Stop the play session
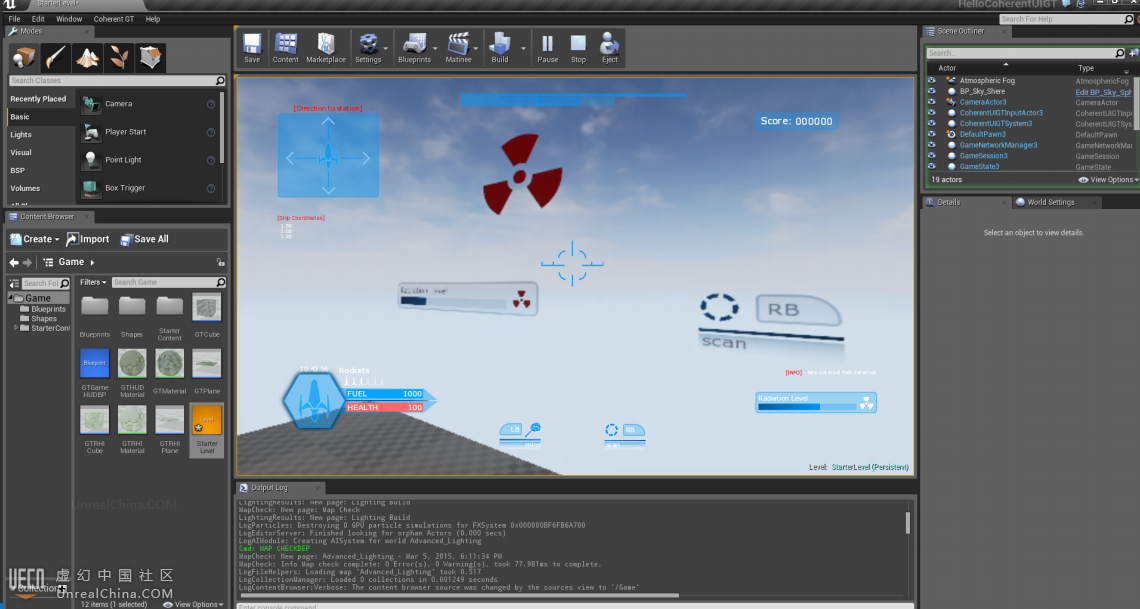Screen dimensions: 1140x609 click(x=578, y=48)
